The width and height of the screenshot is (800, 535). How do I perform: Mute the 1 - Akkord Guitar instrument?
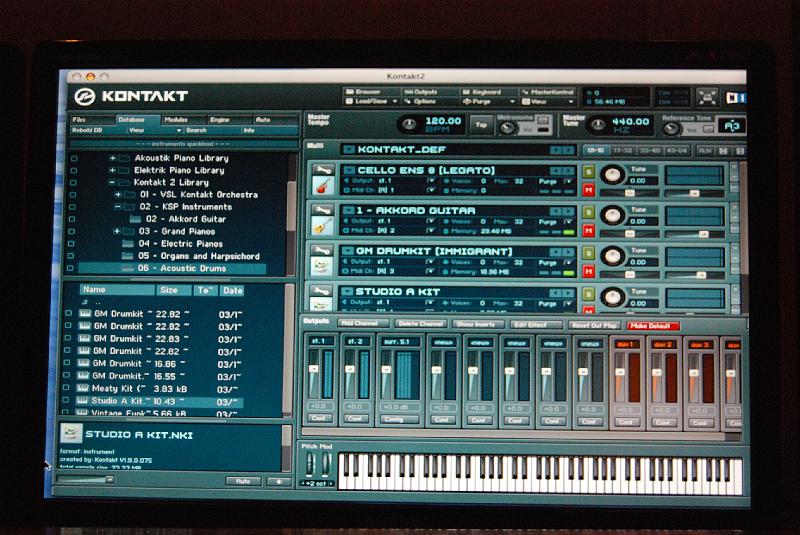(589, 231)
